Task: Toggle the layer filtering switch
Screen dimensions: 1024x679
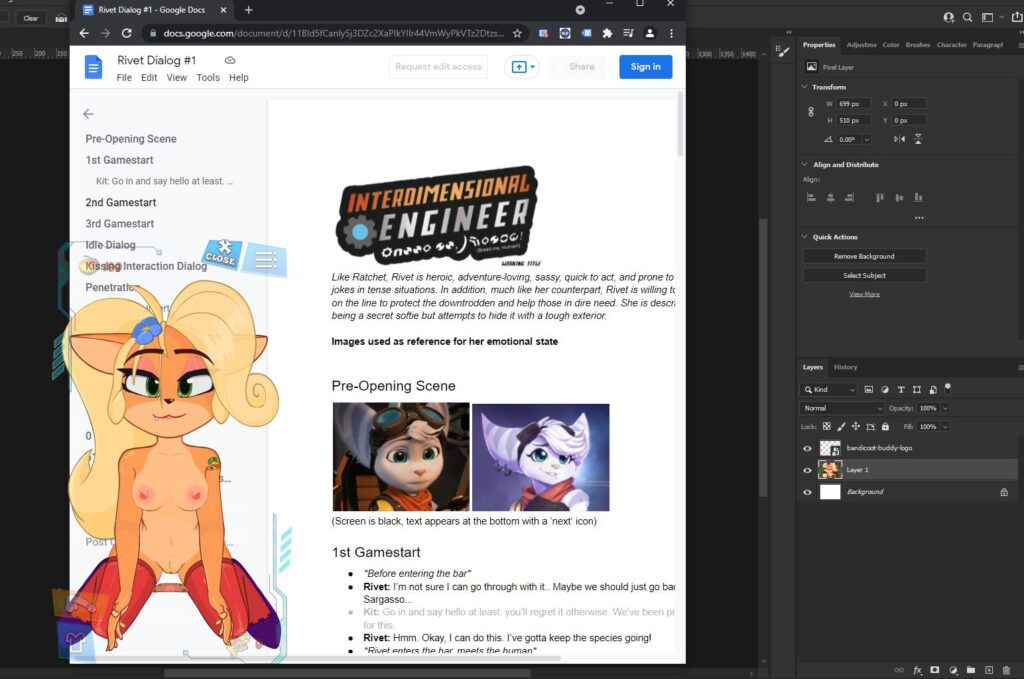Action: coord(948,387)
